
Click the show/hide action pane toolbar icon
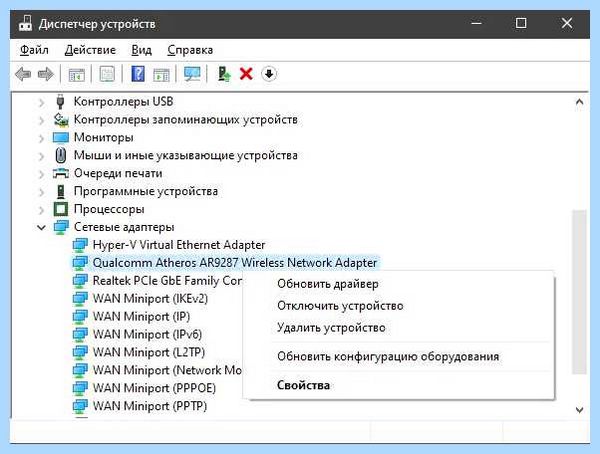[161, 74]
